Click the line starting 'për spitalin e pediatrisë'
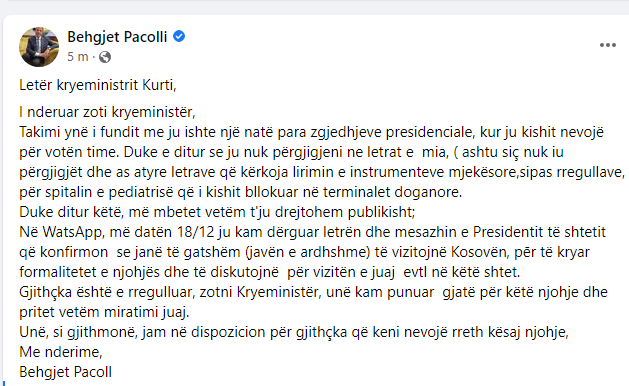 241,192
